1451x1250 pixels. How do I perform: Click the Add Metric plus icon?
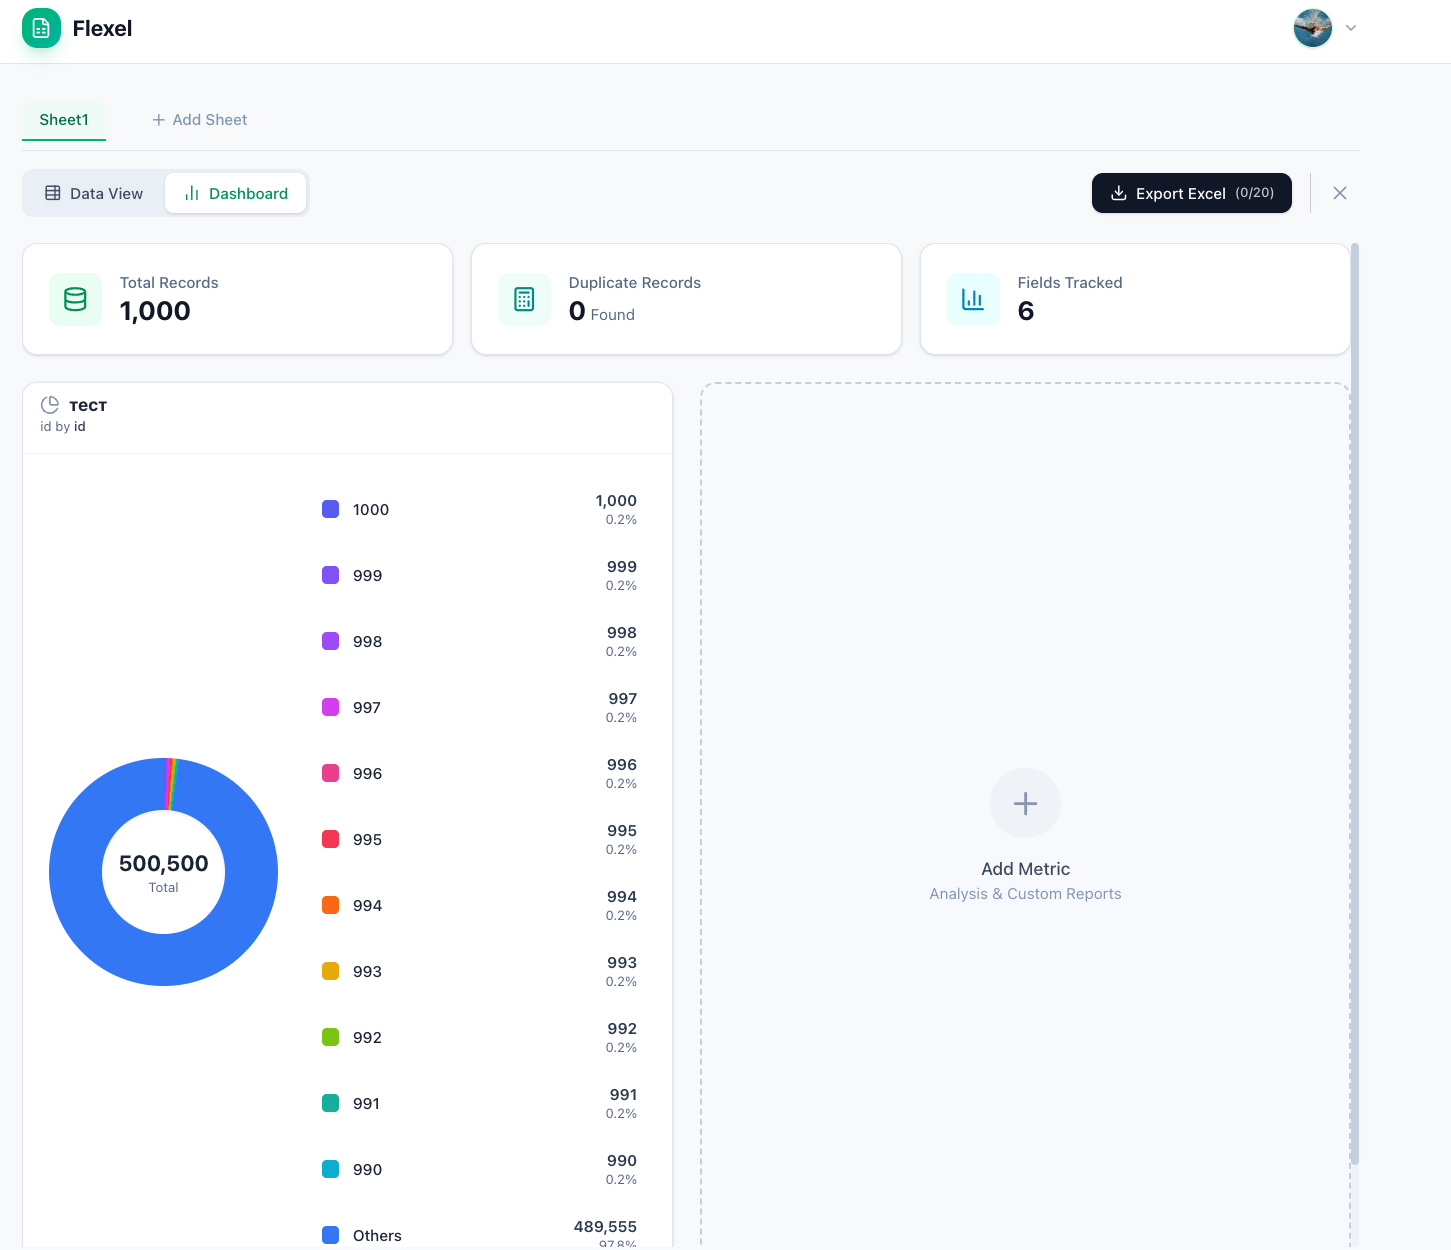coord(1025,803)
